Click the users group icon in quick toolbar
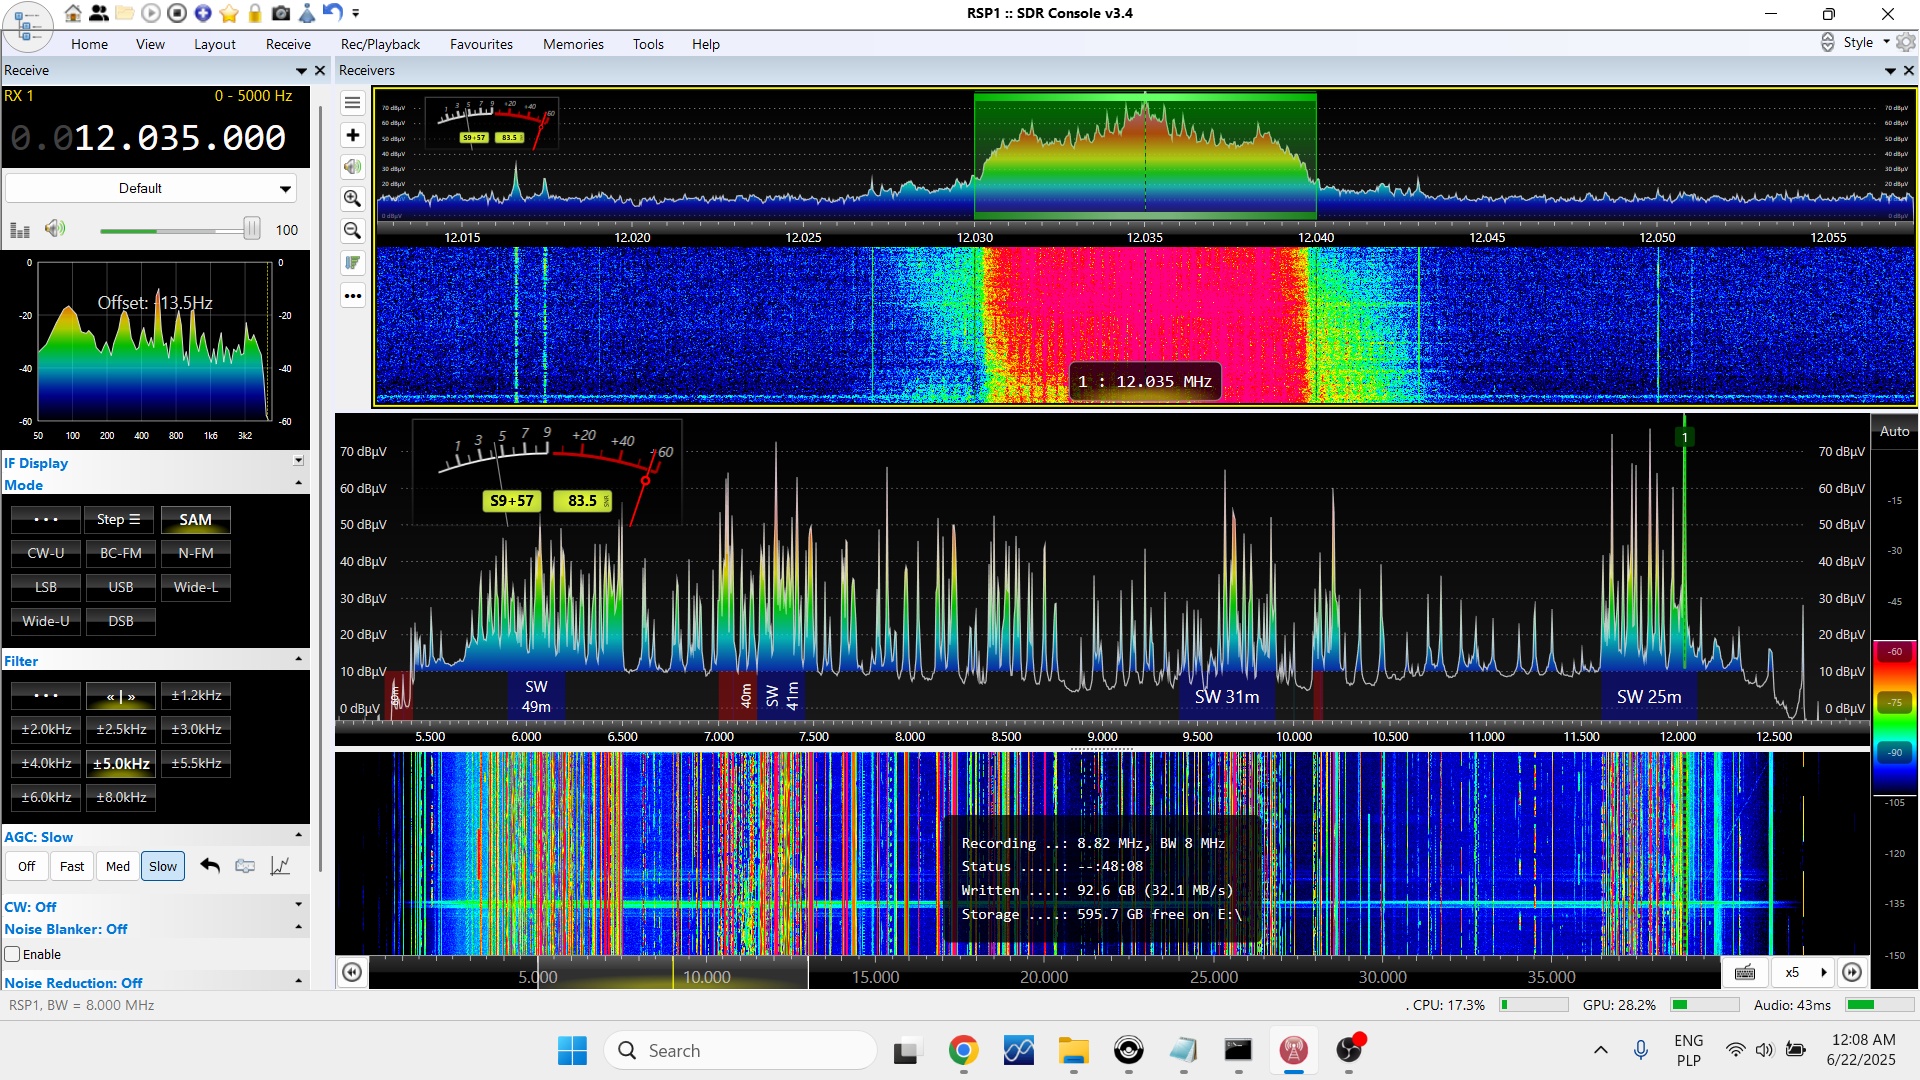Screen dimensions: 1920x1080 [x=99, y=13]
